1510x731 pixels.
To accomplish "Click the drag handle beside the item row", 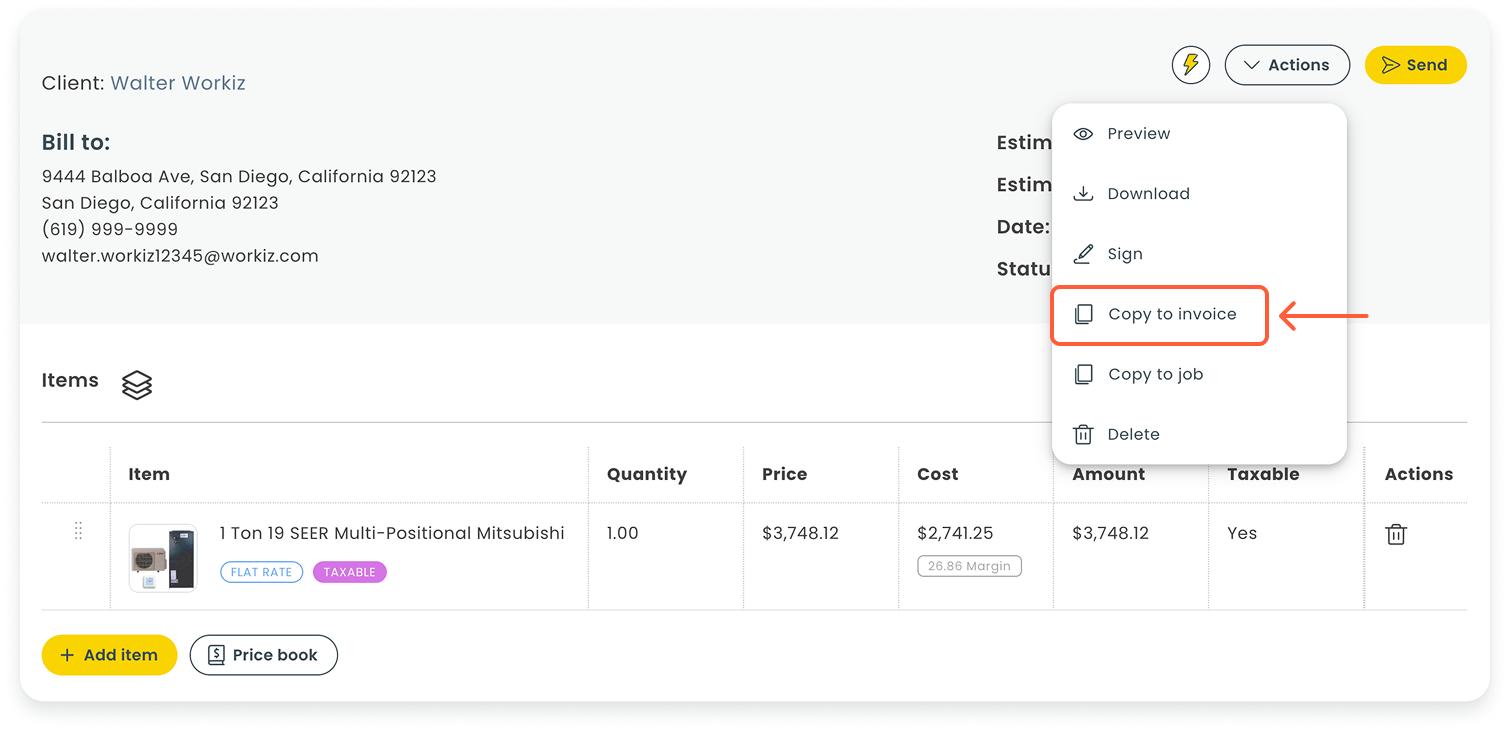I will coord(78,531).
